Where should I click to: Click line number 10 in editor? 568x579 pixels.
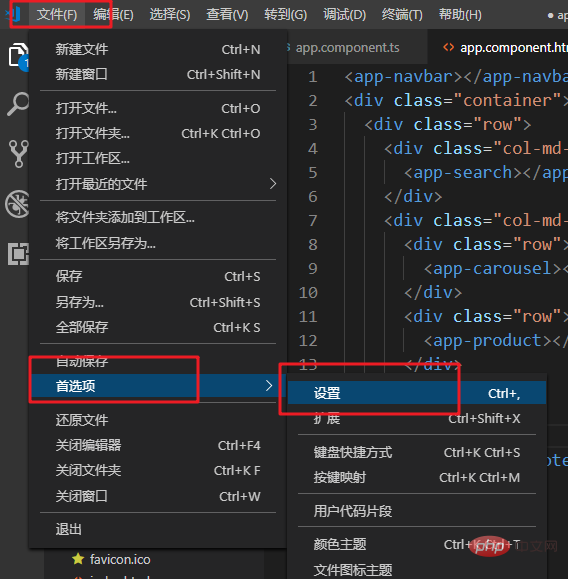(x=308, y=293)
